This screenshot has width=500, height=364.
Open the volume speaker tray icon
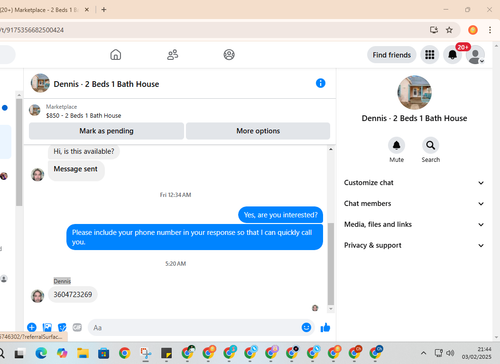450,353
